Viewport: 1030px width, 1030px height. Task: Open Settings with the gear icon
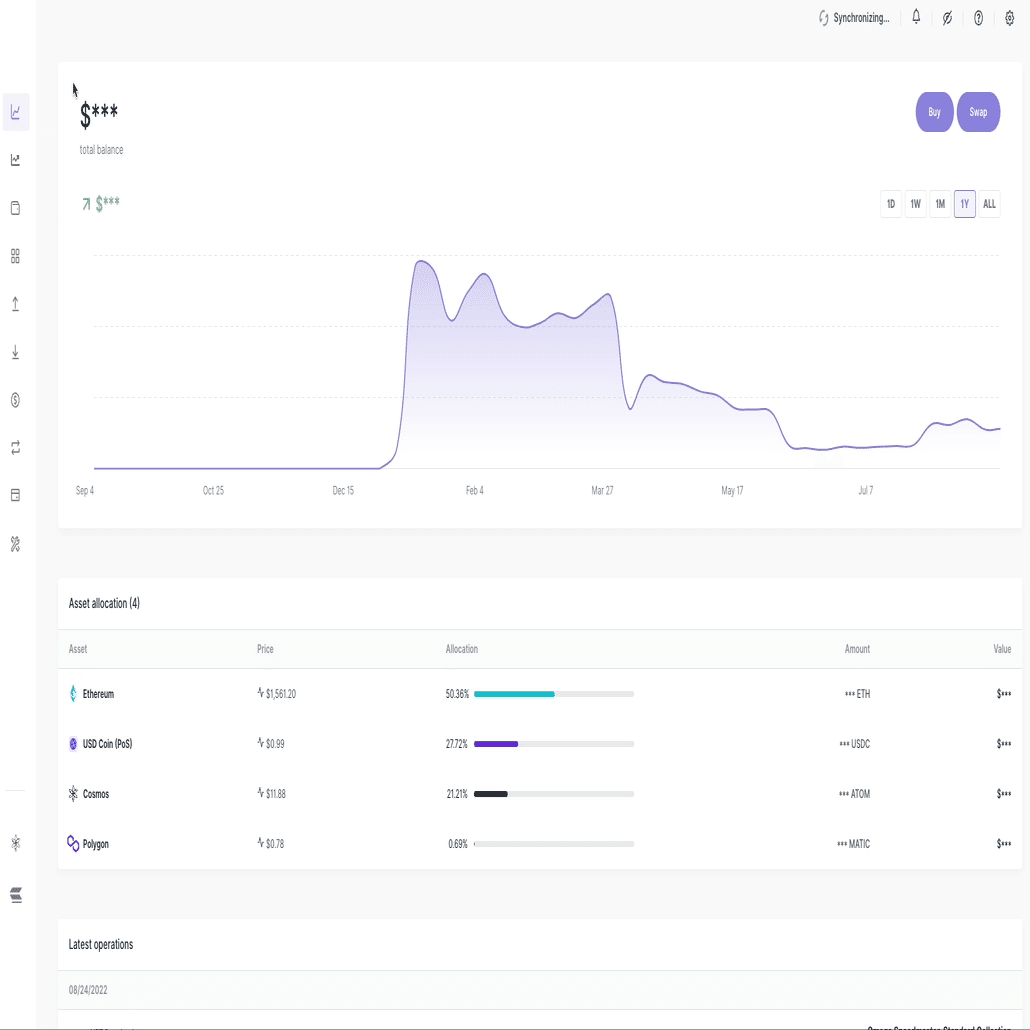[1009, 17]
